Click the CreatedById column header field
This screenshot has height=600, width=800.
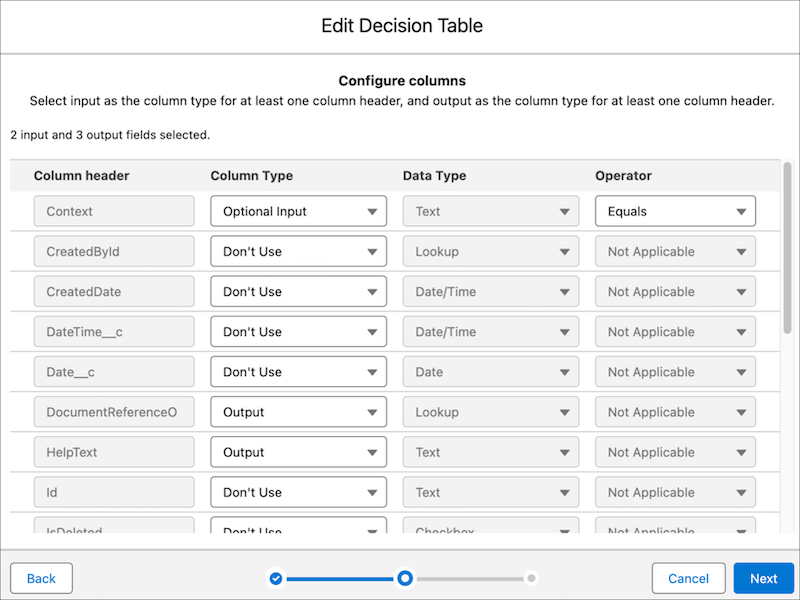coord(114,251)
